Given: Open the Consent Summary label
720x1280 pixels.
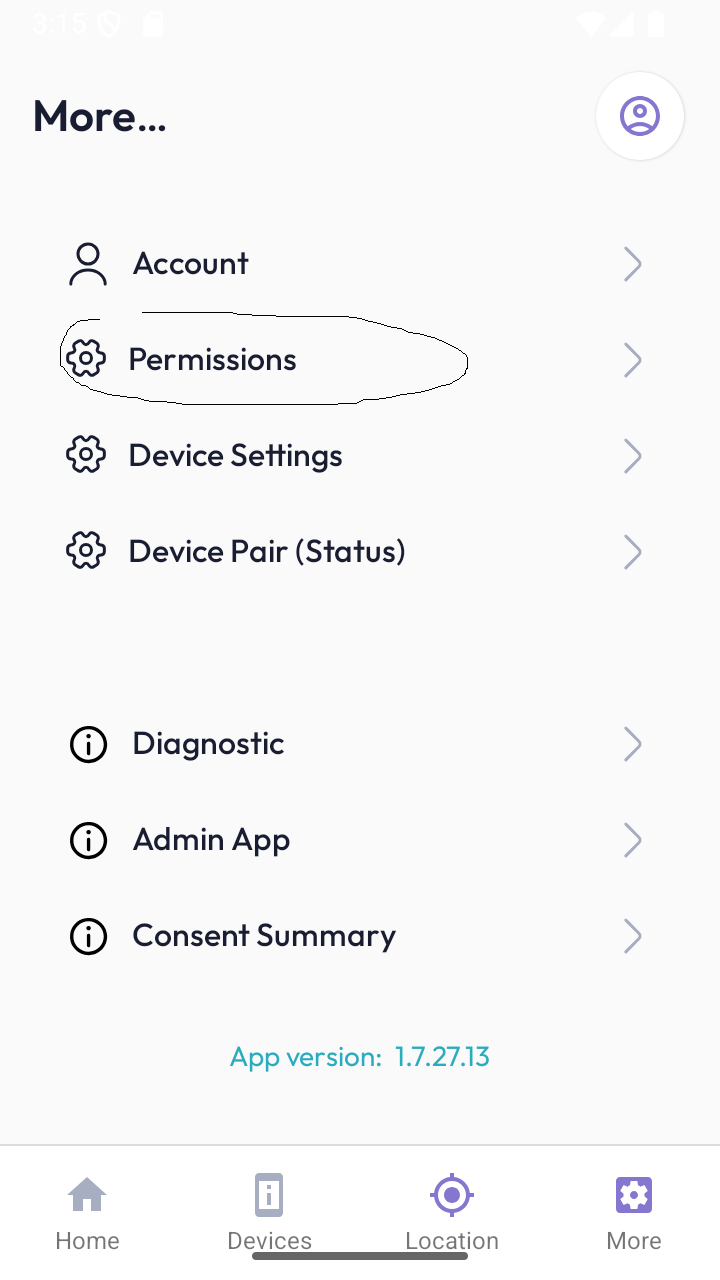Looking at the screenshot, I should tap(264, 936).
